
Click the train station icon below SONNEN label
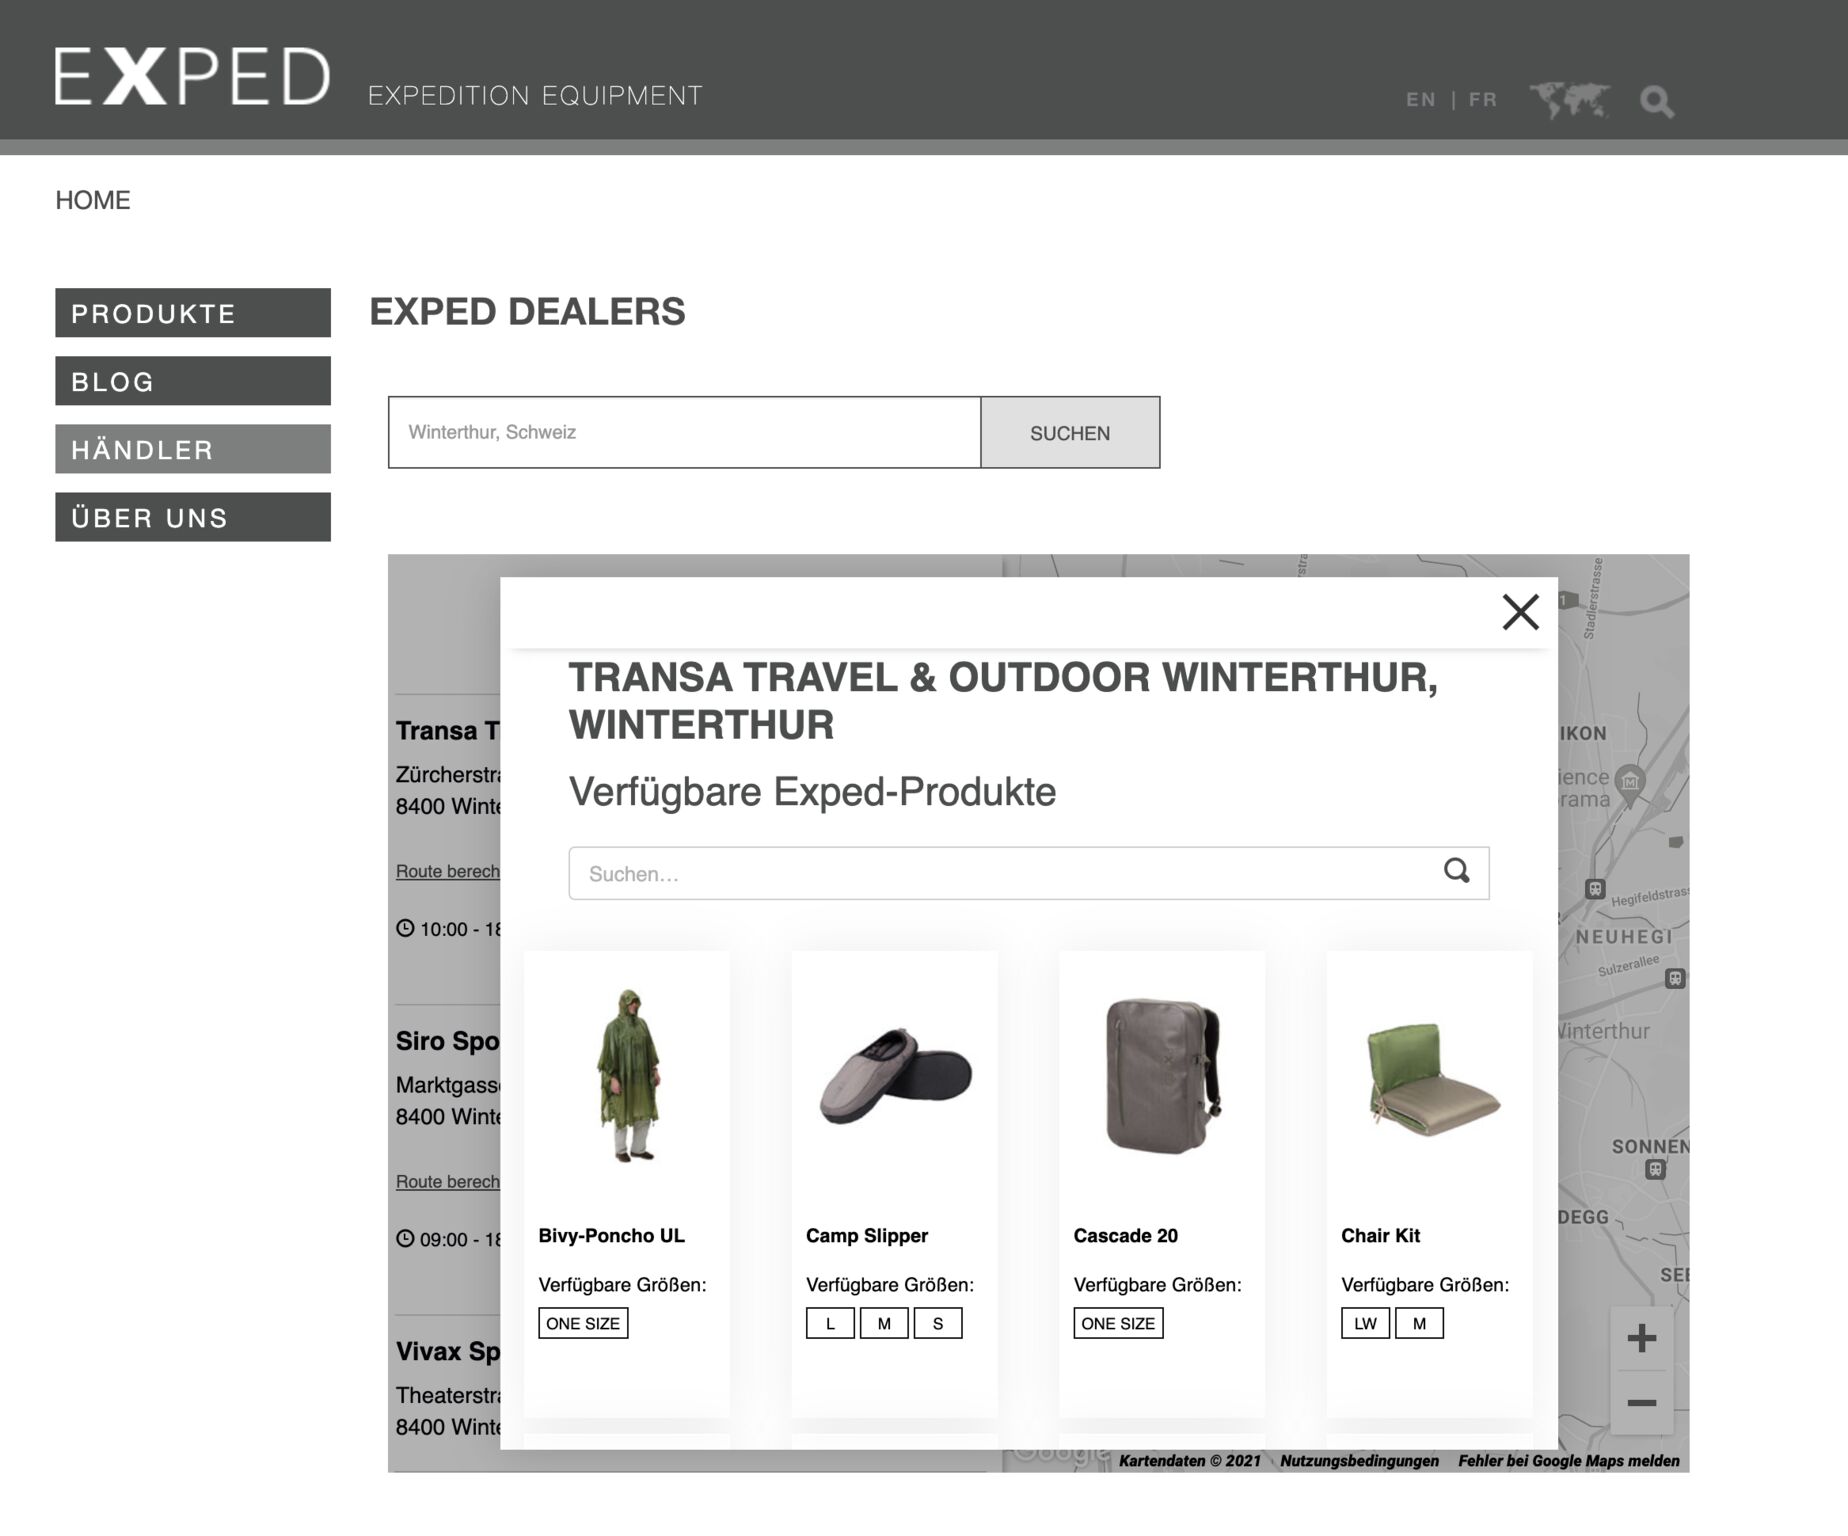[x=1655, y=1169]
